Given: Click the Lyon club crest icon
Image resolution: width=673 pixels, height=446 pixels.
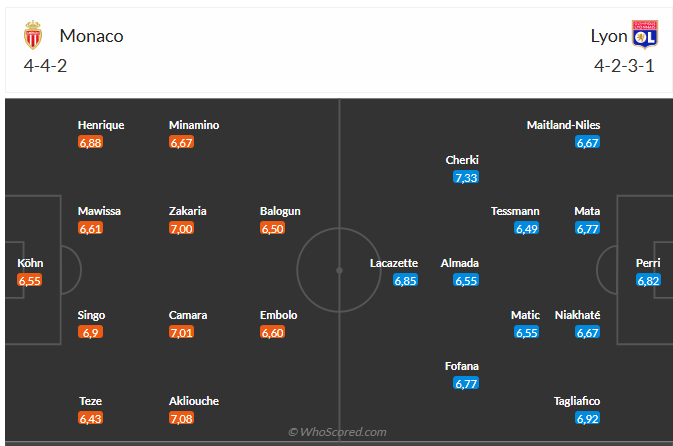Looking at the screenshot, I should (x=645, y=35).
